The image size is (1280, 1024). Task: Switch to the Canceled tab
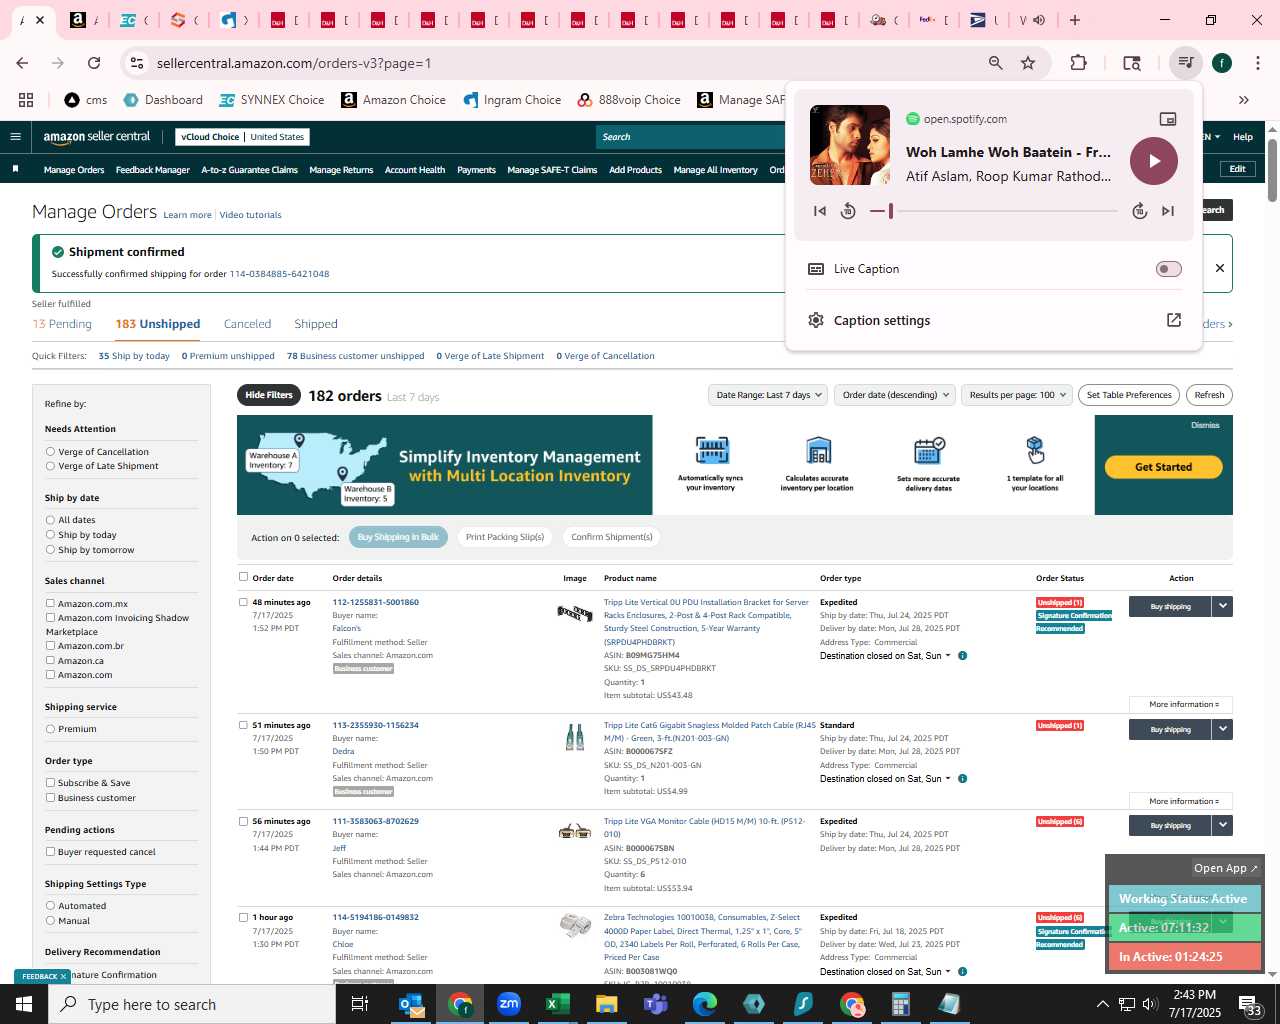(x=247, y=324)
